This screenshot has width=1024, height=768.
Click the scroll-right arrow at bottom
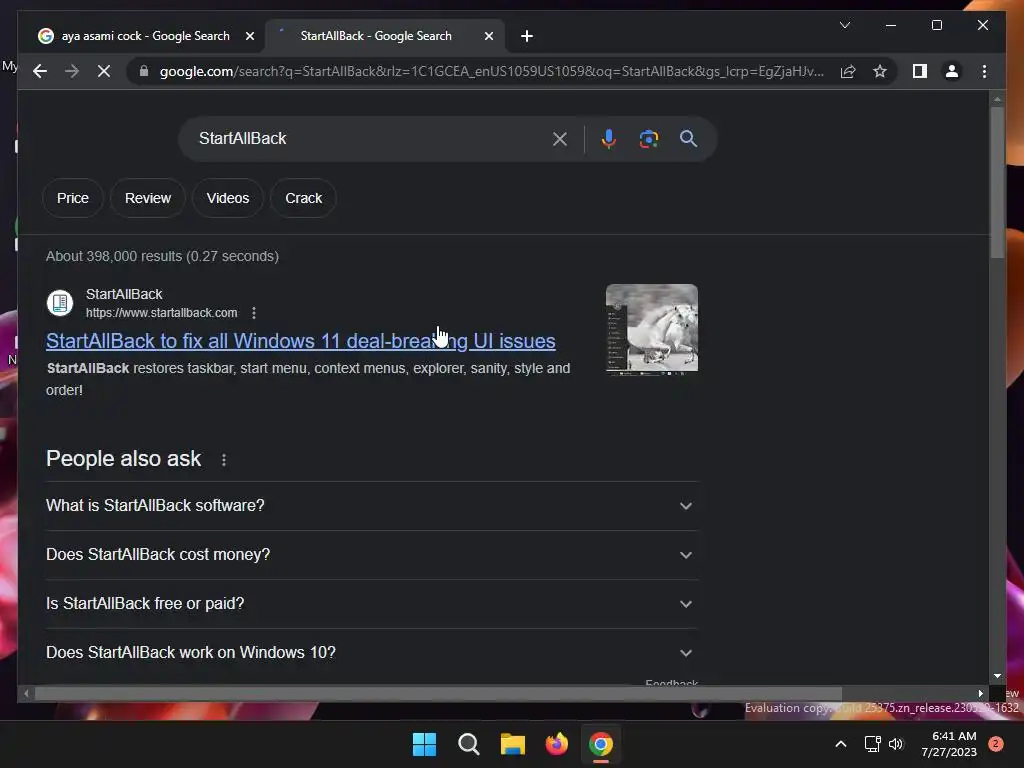coord(980,694)
